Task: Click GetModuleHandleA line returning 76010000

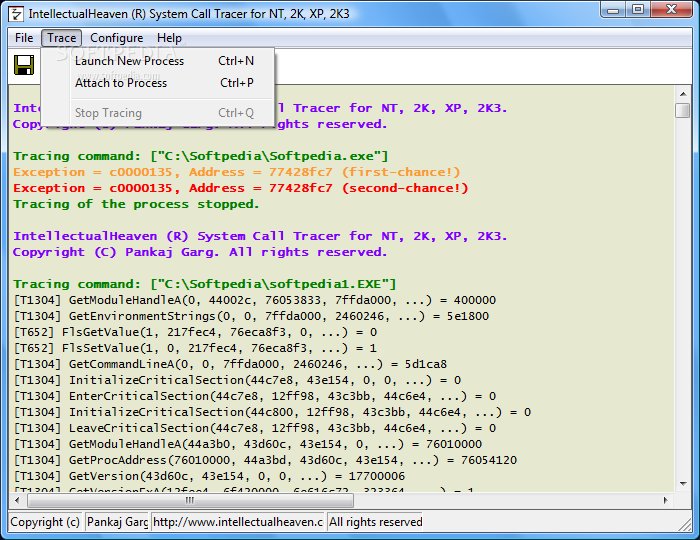Action: click(x=248, y=444)
